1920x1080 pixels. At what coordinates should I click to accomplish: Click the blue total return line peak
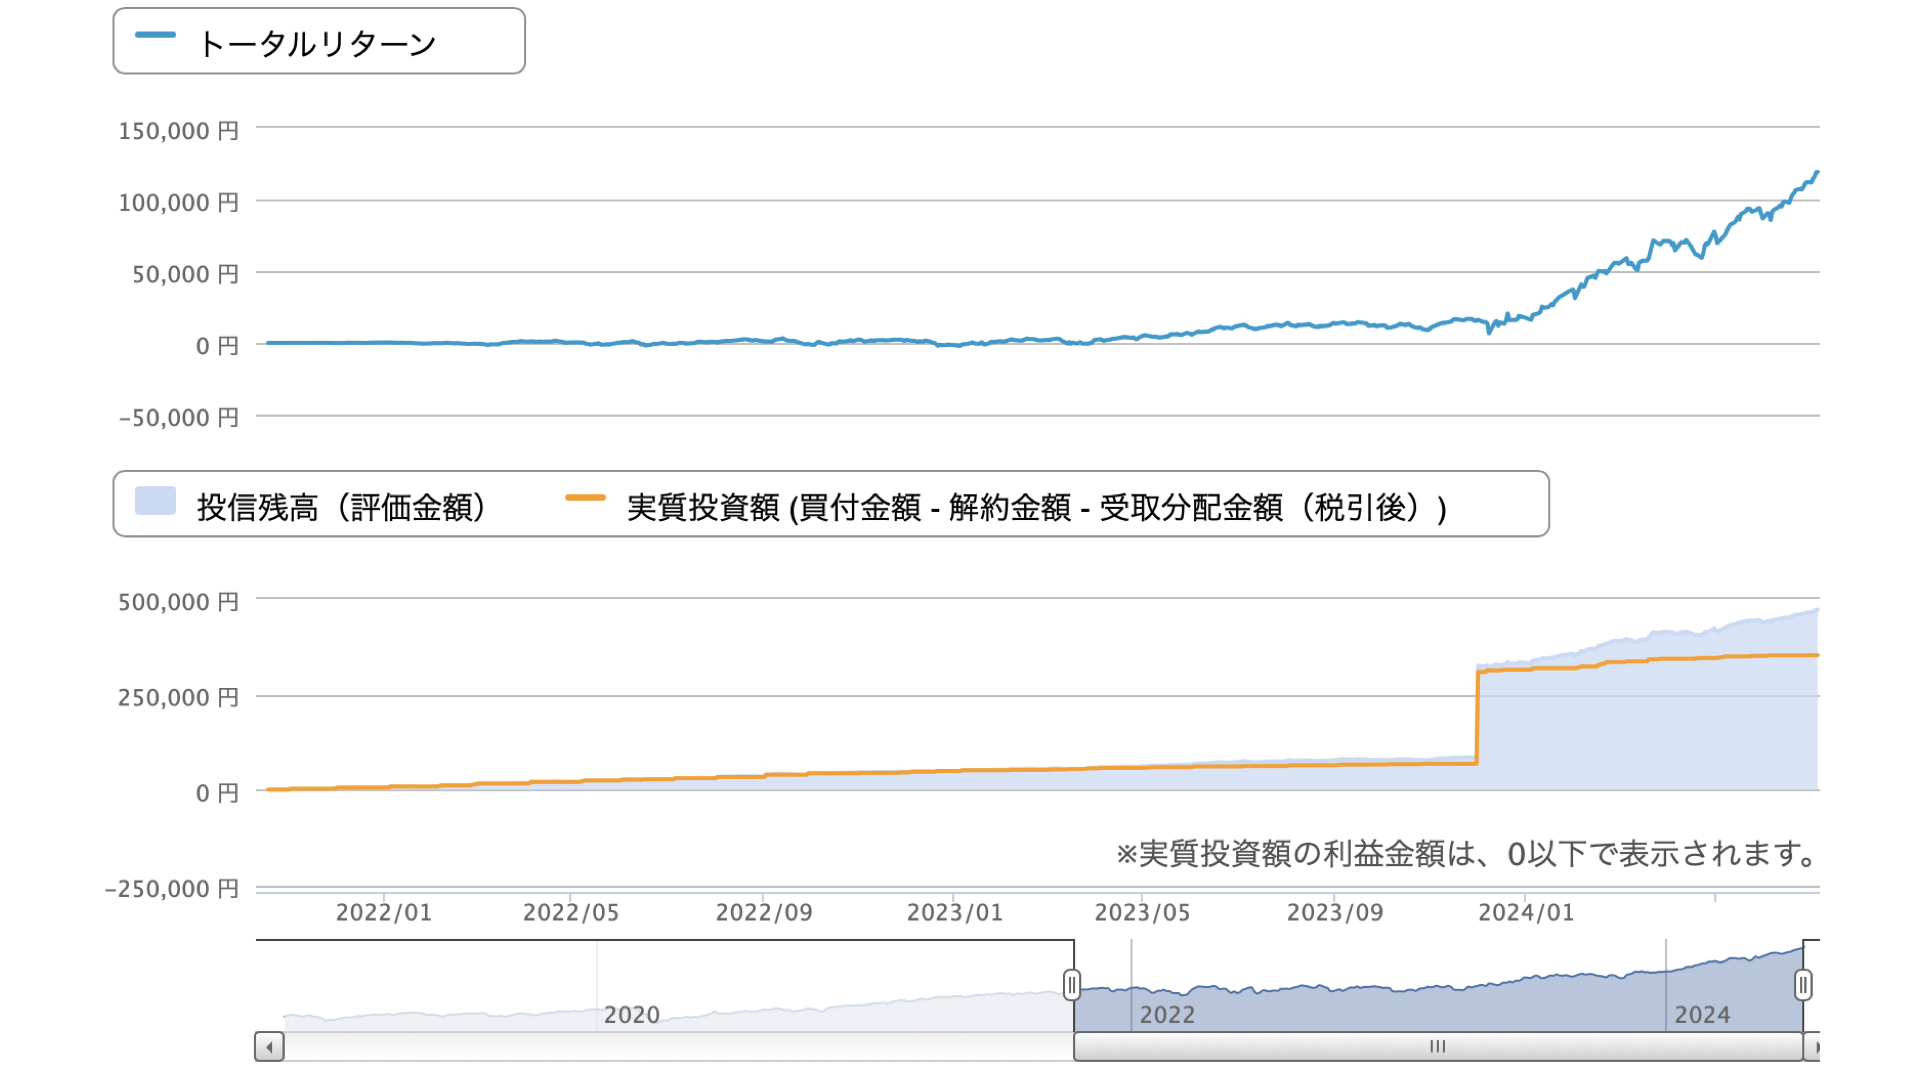tap(1816, 173)
